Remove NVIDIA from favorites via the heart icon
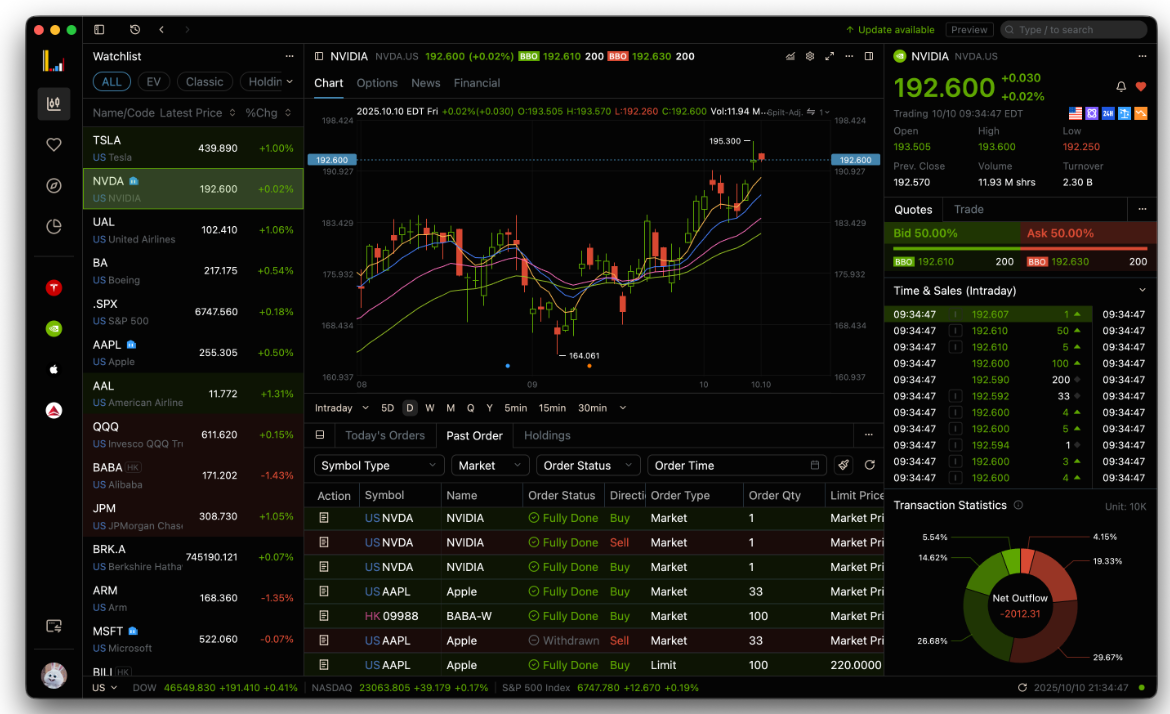 point(1141,87)
